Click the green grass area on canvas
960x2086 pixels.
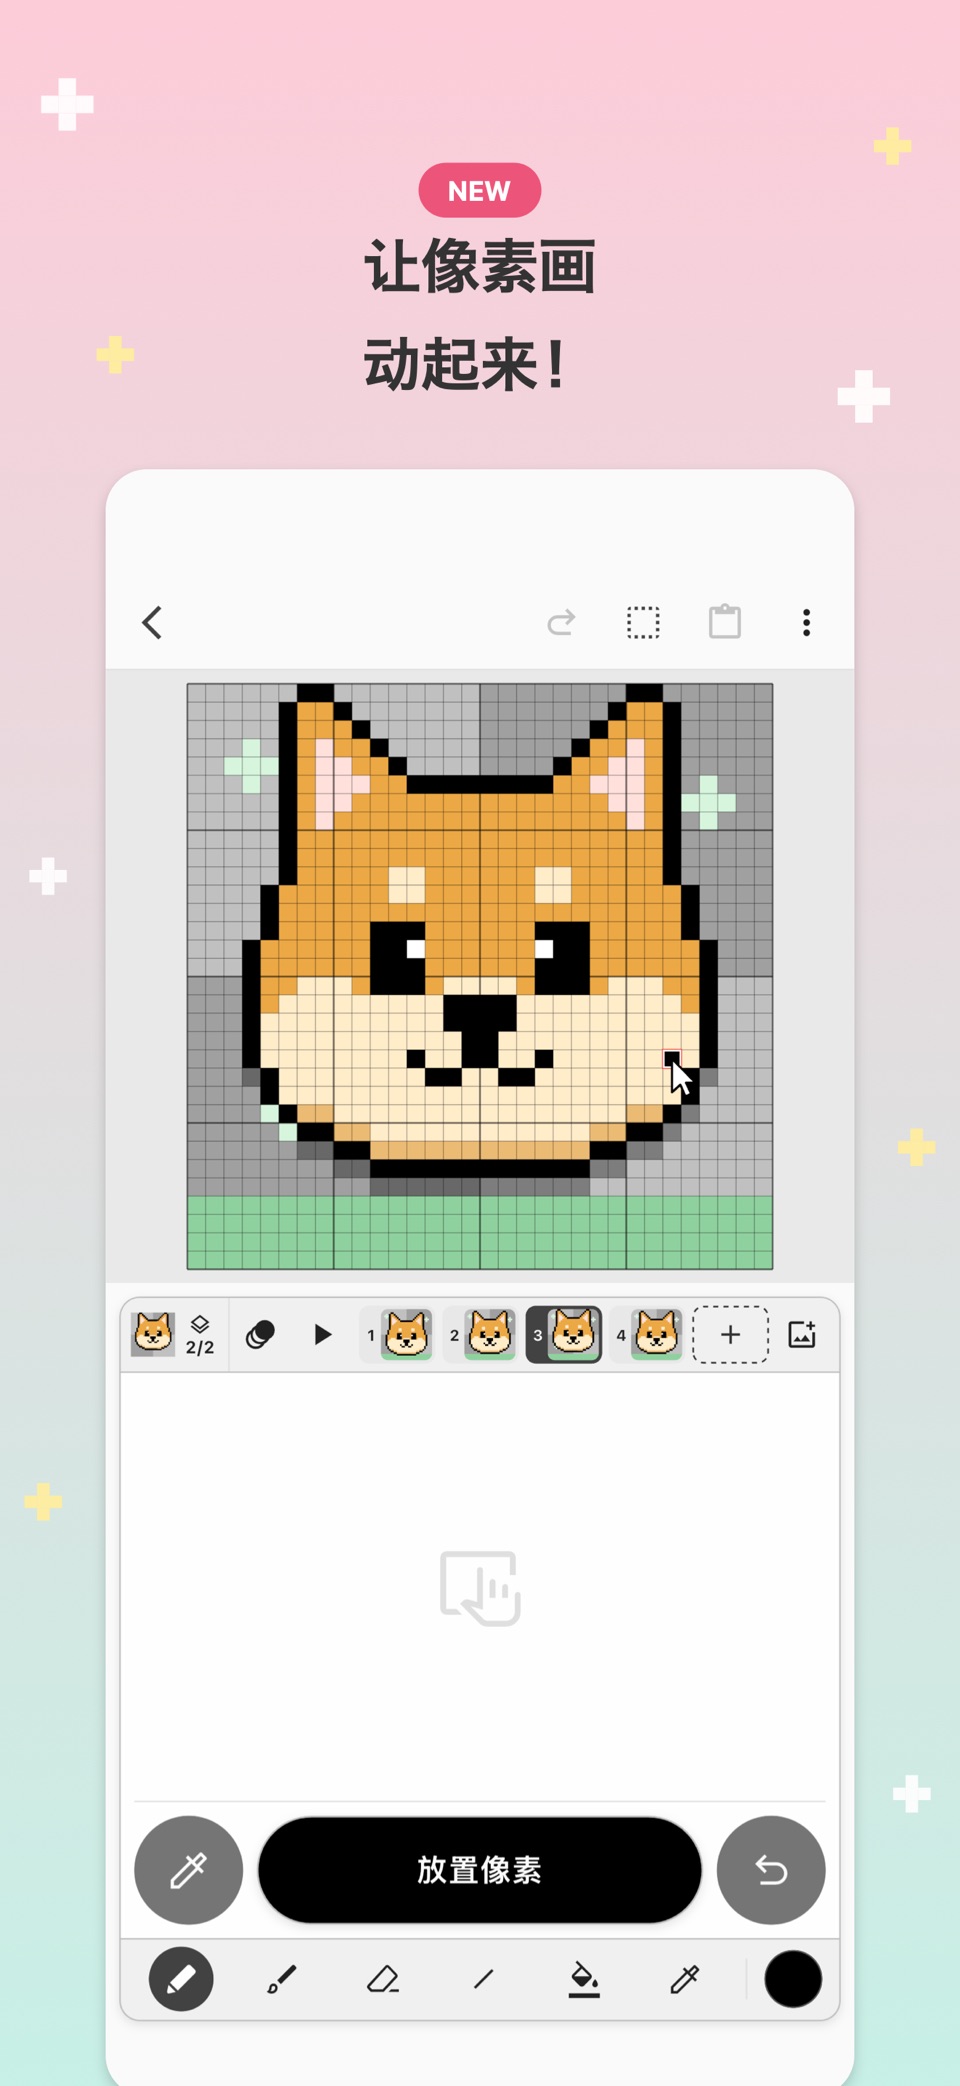pos(480,1232)
